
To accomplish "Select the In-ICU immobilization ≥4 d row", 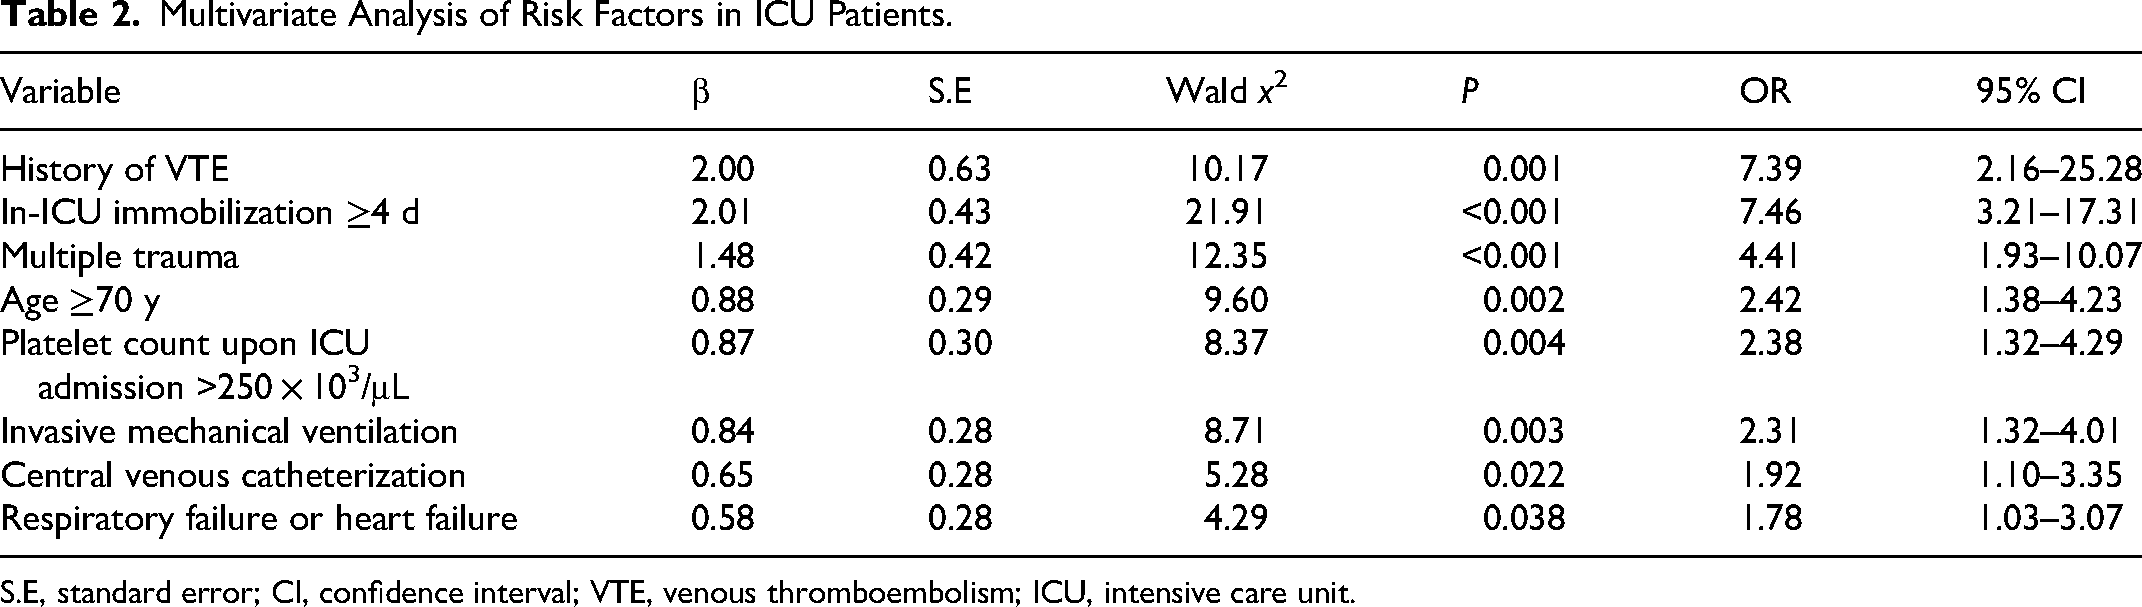I will (1071, 212).
